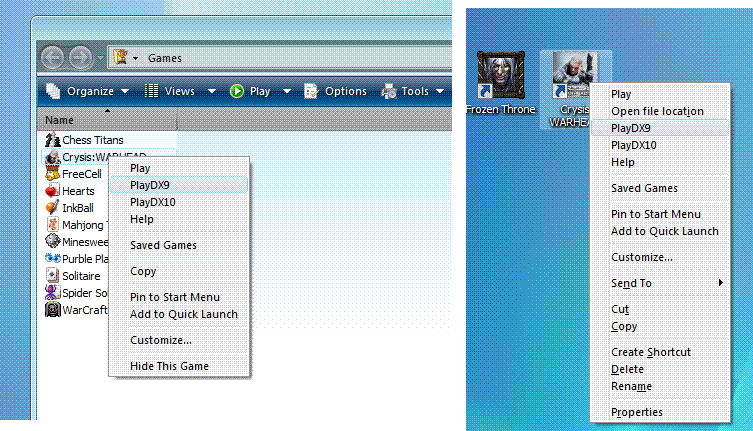Image resolution: width=753 pixels, height=431 pixels.
Task: Click the Back navigation arrow in Games window
Action: [52, 58]
